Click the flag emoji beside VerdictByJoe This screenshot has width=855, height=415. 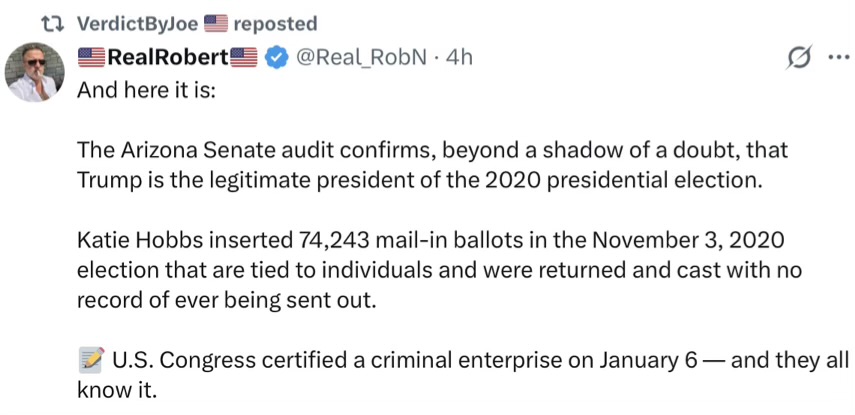[x=216, y=23]
